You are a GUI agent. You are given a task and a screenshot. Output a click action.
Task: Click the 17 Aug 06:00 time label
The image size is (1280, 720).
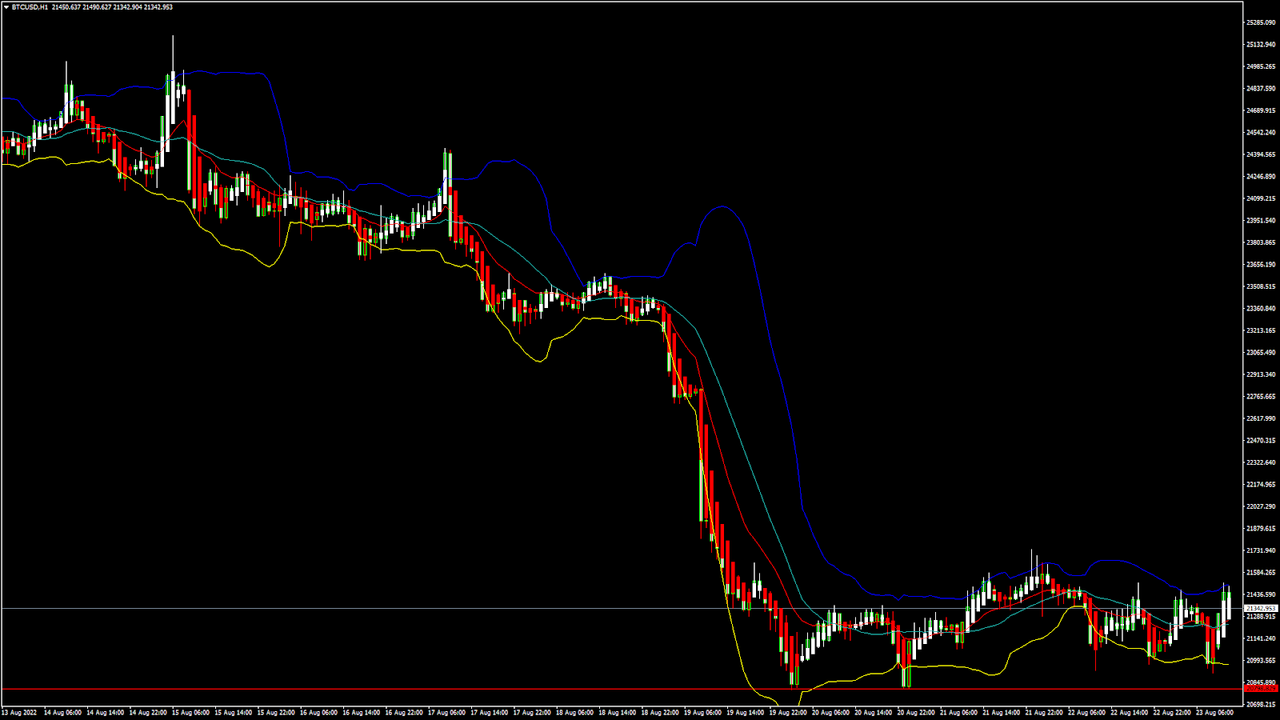[x=447, y=713]
